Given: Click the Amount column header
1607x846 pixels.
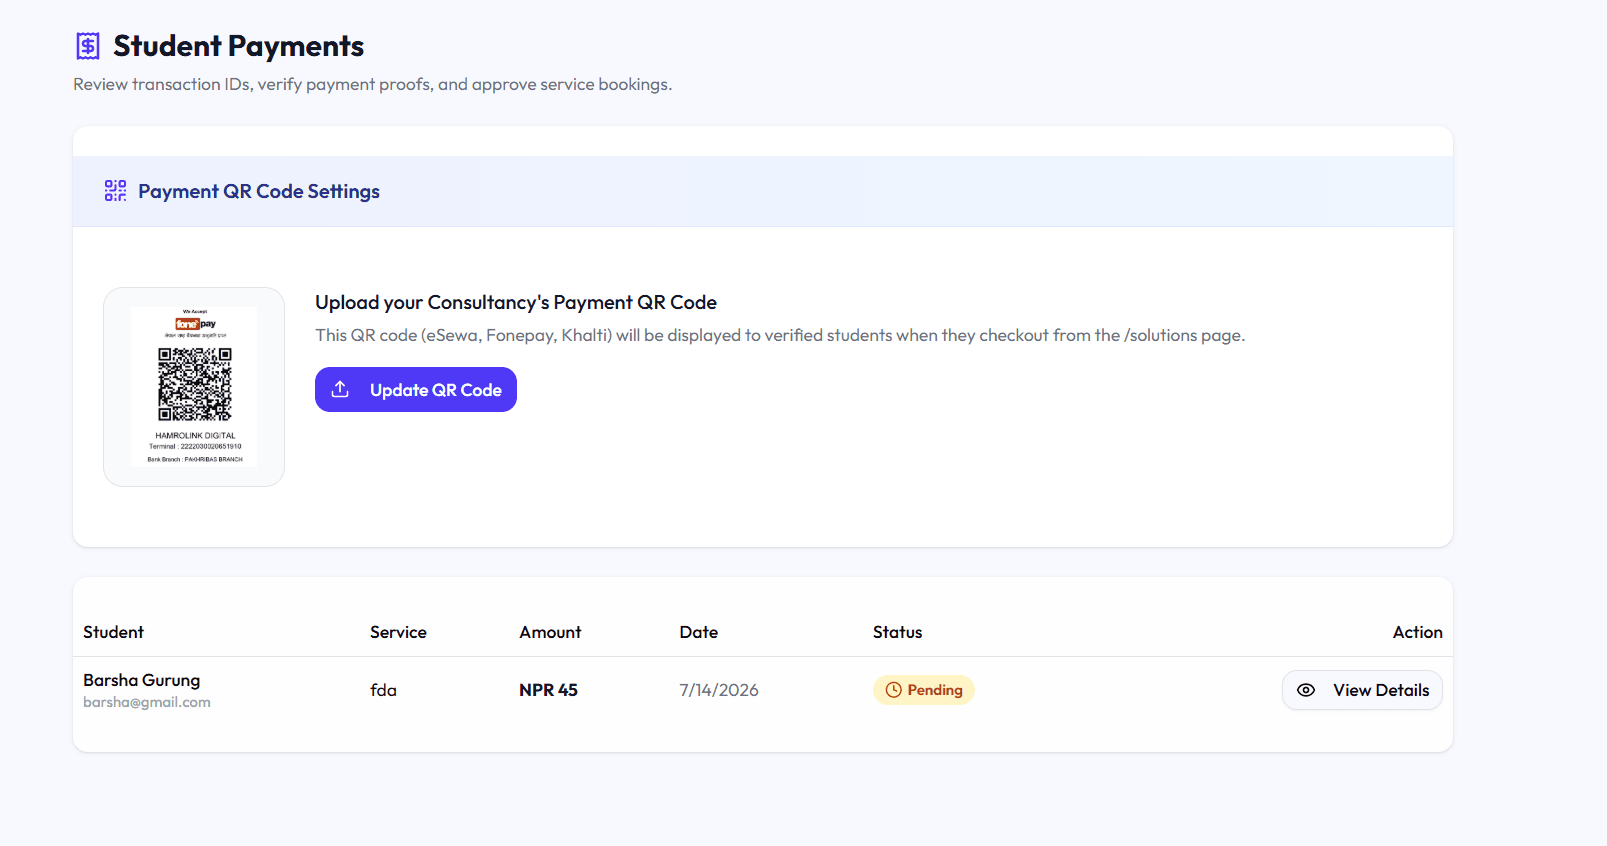Looking at the screenshot, I should coord(550,632).
